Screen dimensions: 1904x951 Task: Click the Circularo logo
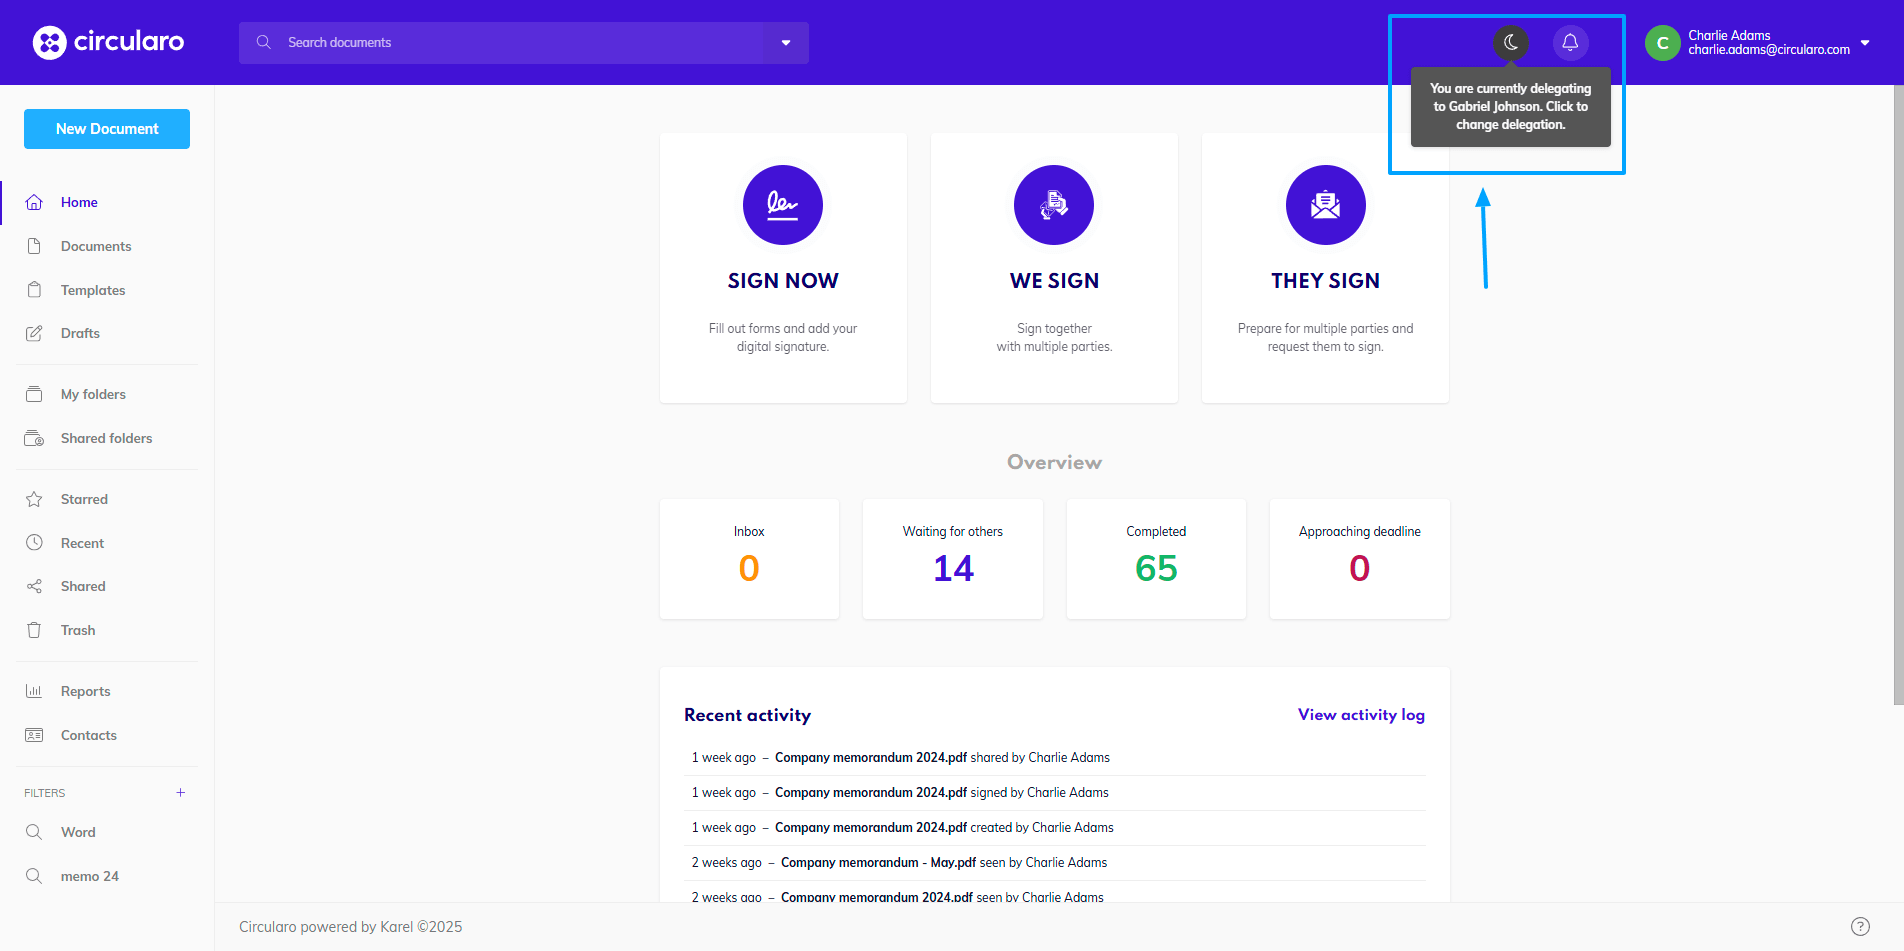click(x=108, y=42)
